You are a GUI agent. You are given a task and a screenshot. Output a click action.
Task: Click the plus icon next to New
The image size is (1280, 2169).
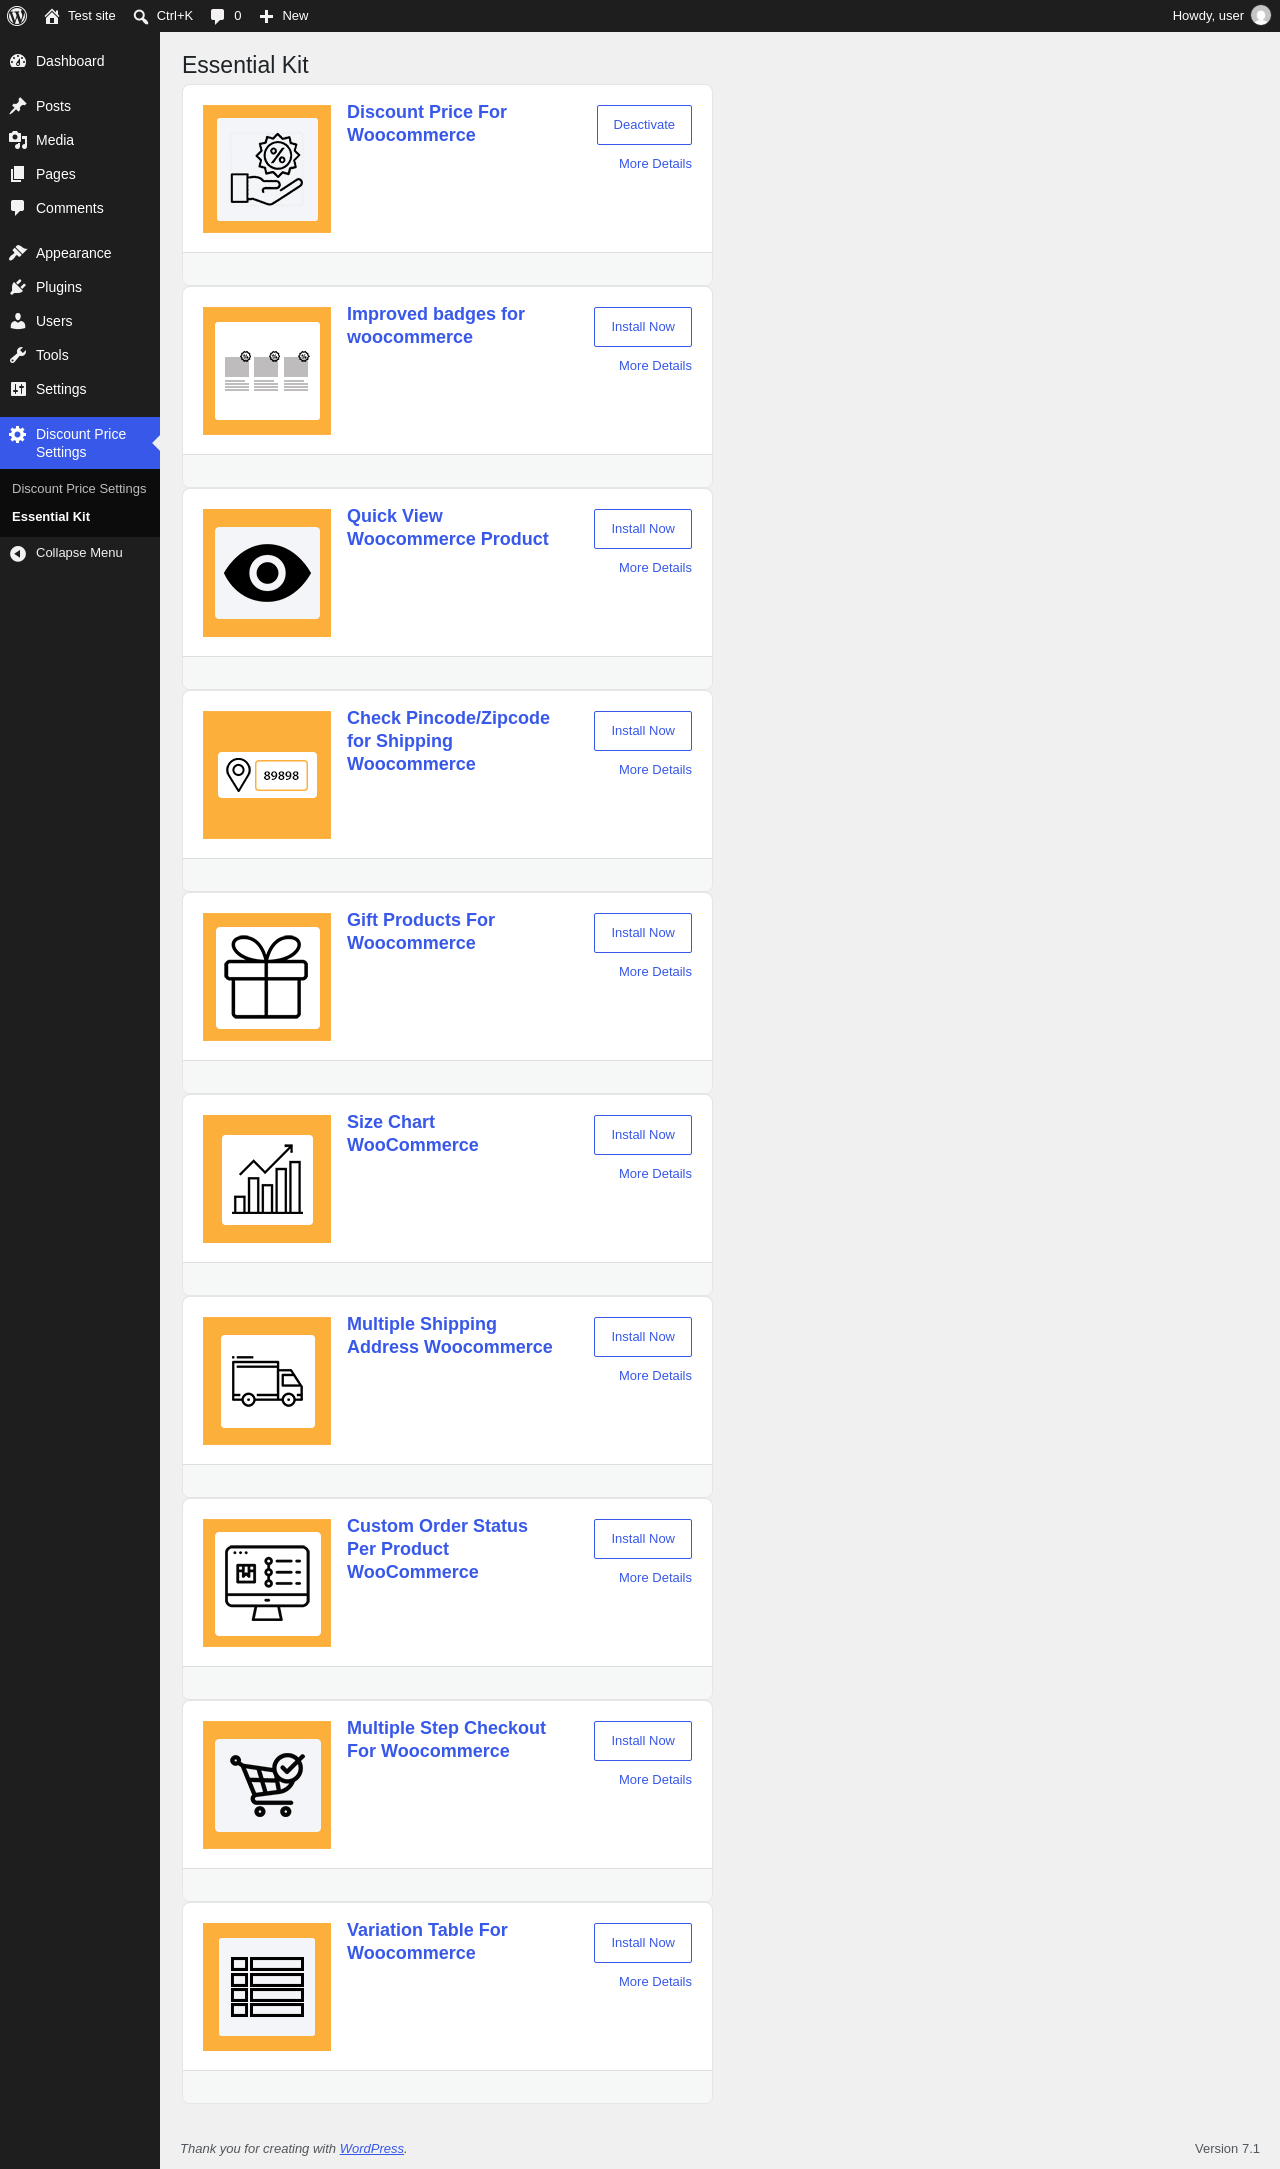[x=266, y=16]
